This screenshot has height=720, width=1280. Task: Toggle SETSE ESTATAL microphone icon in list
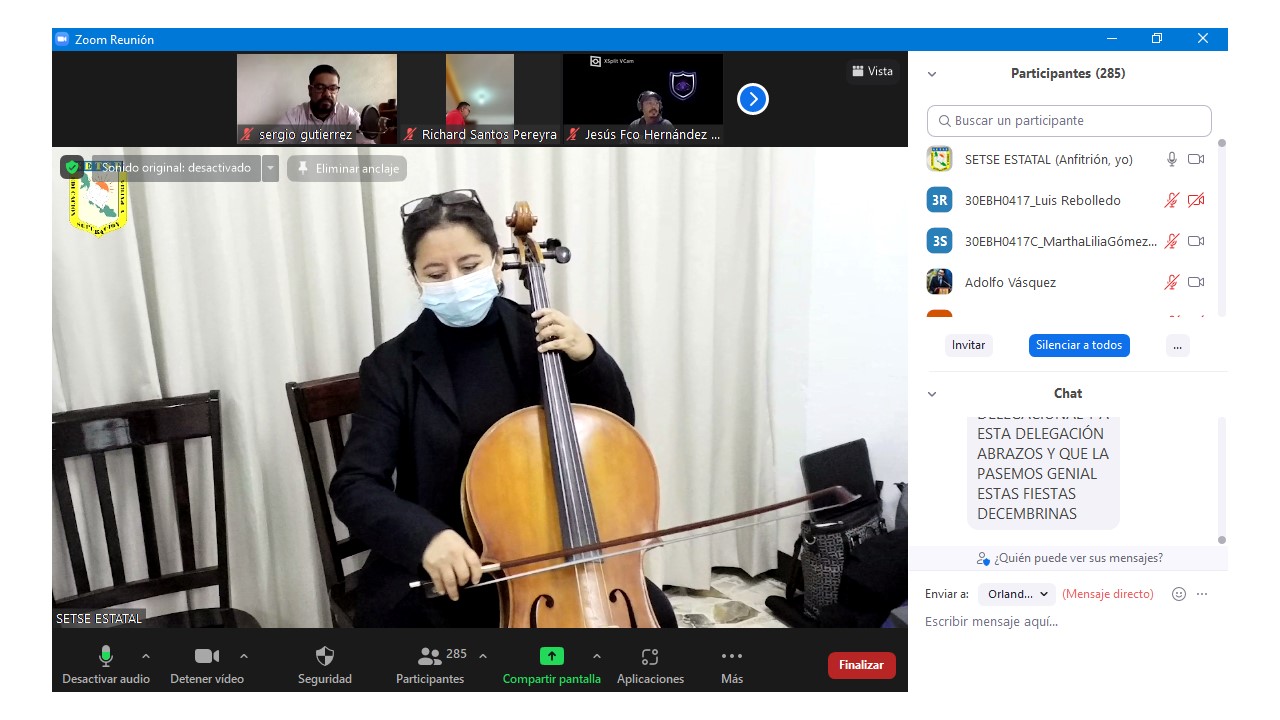pos(1172,159)
